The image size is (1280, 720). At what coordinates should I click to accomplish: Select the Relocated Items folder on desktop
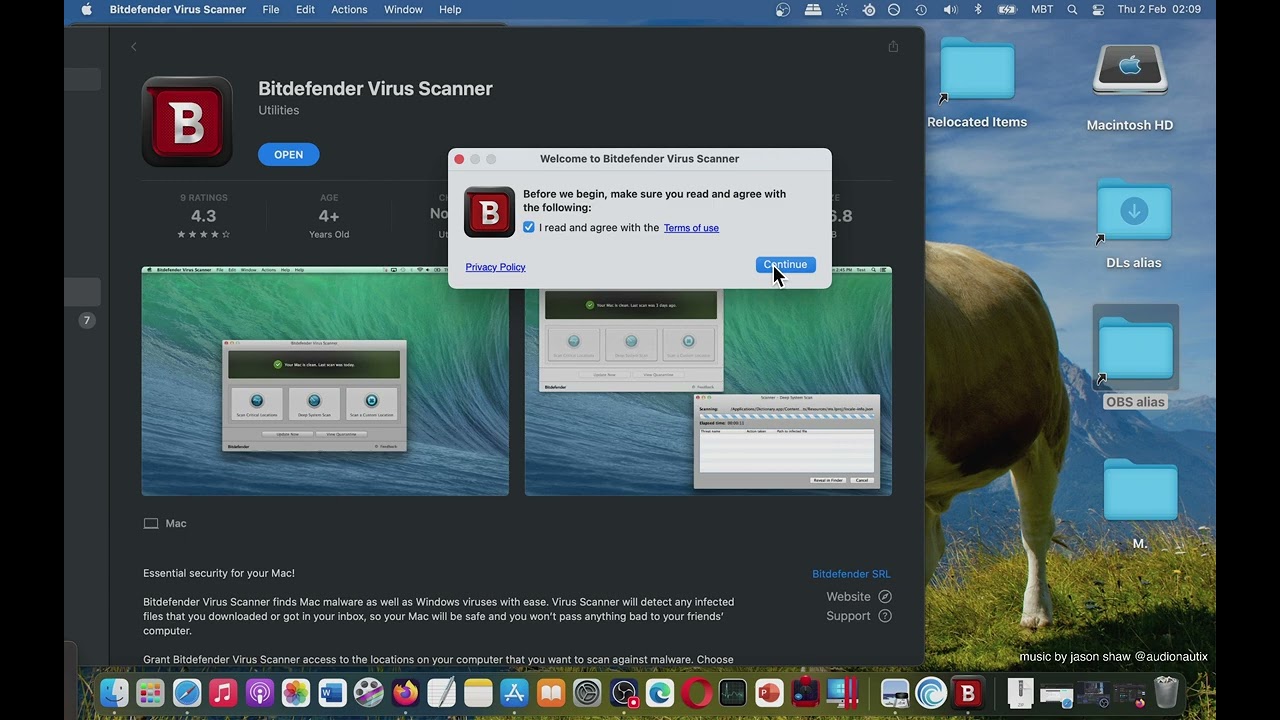tap(977, 70)
